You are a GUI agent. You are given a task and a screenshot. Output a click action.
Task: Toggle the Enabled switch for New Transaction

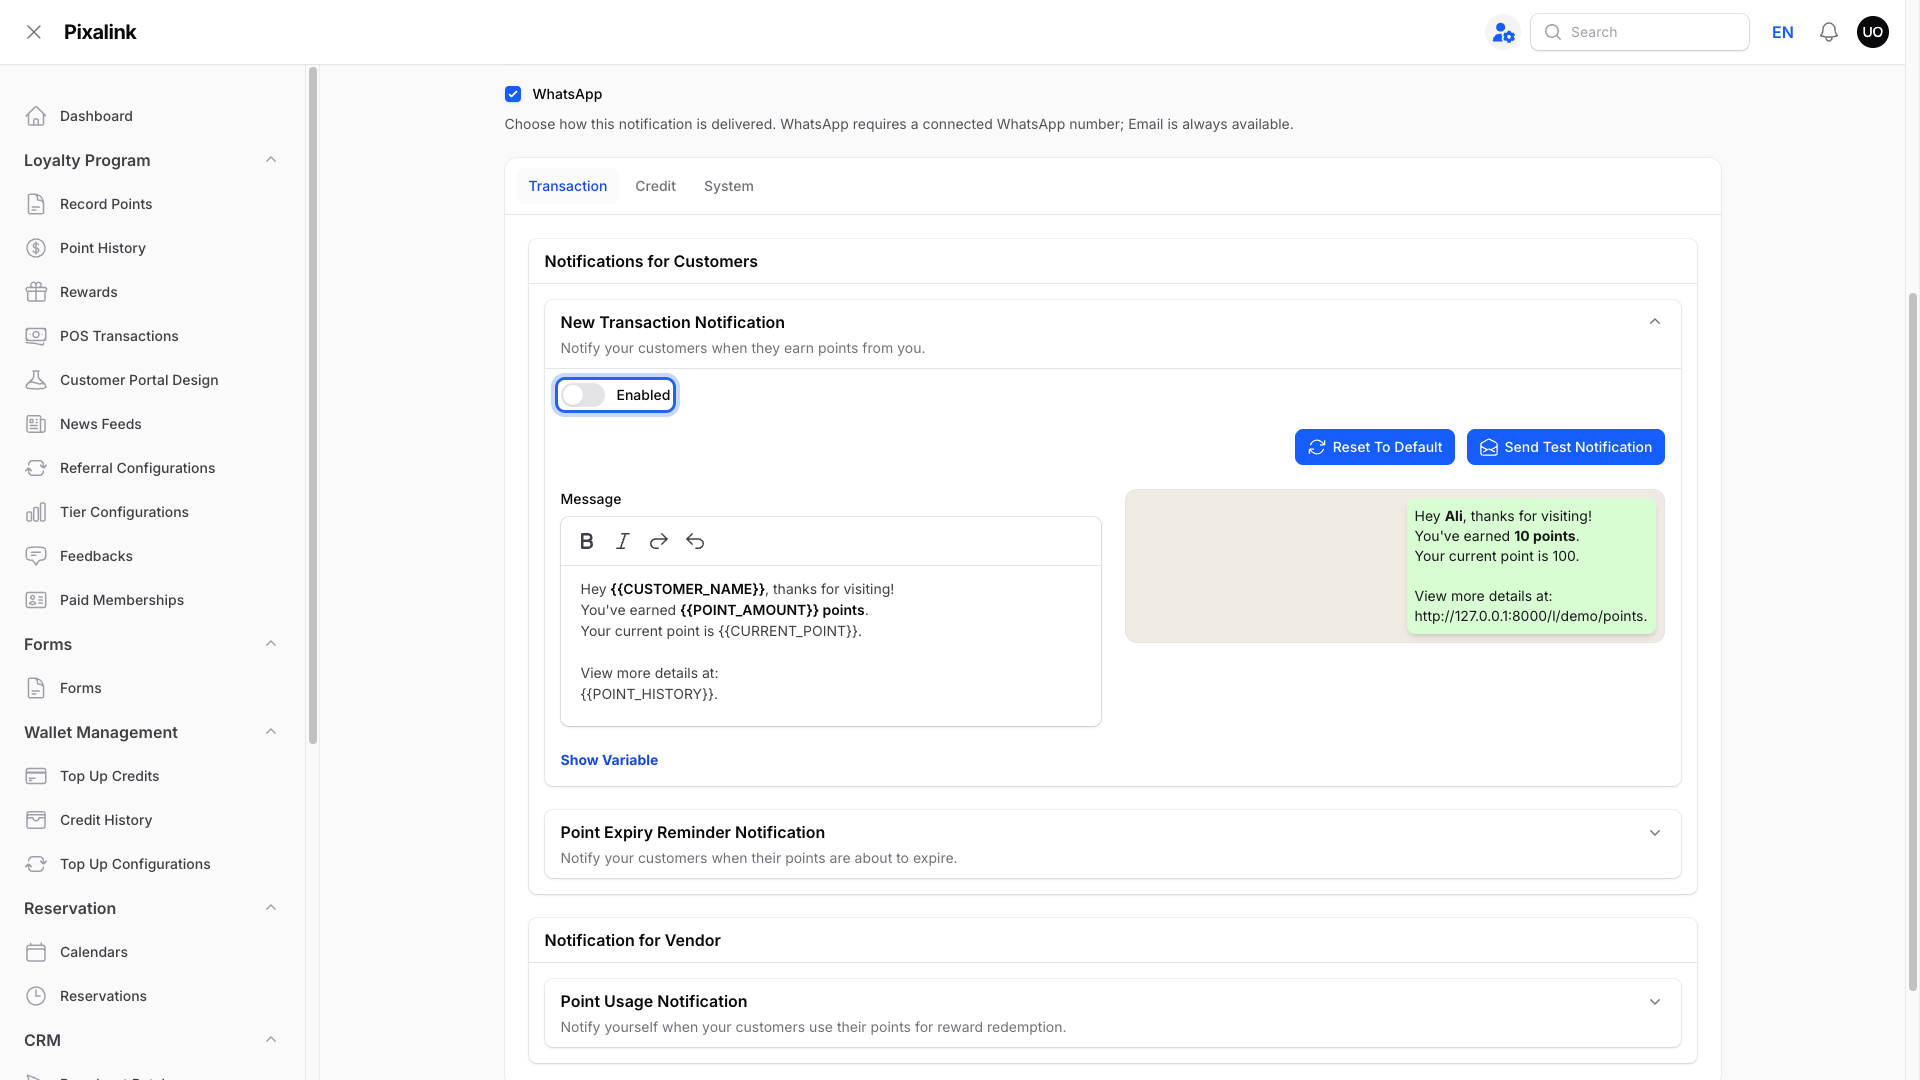coord(583,395)
